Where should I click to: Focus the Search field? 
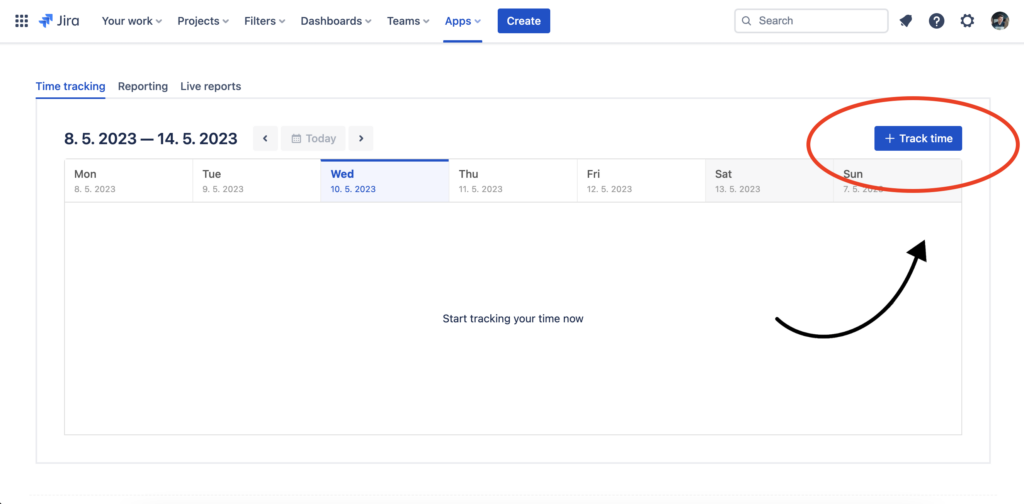811,21
